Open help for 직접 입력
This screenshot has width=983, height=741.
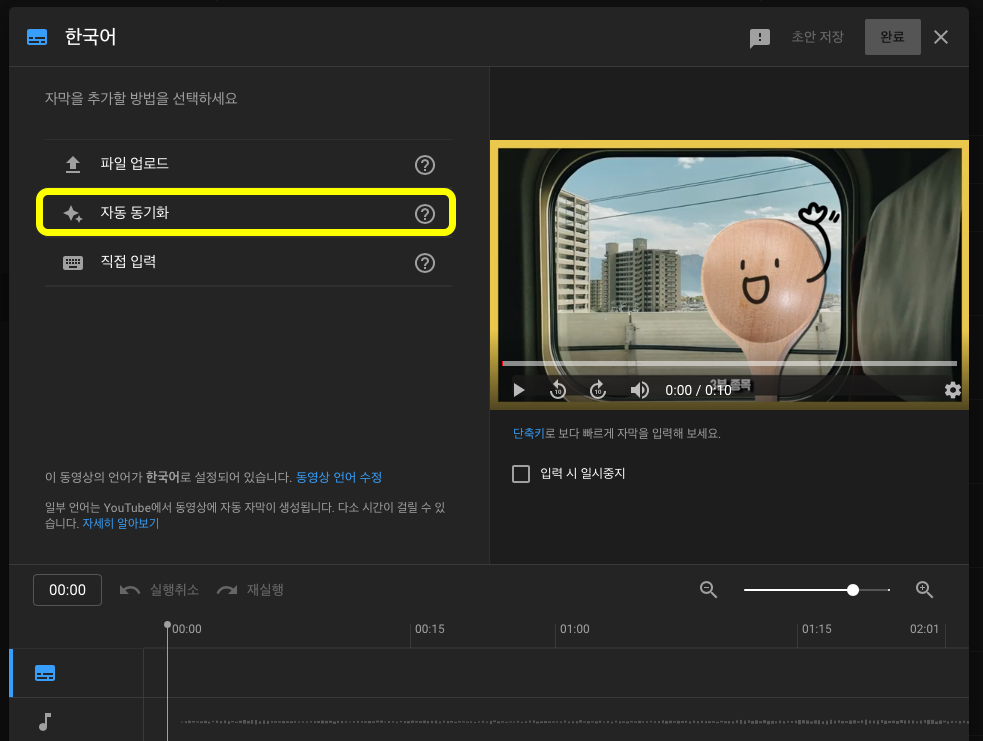point(425,263)
